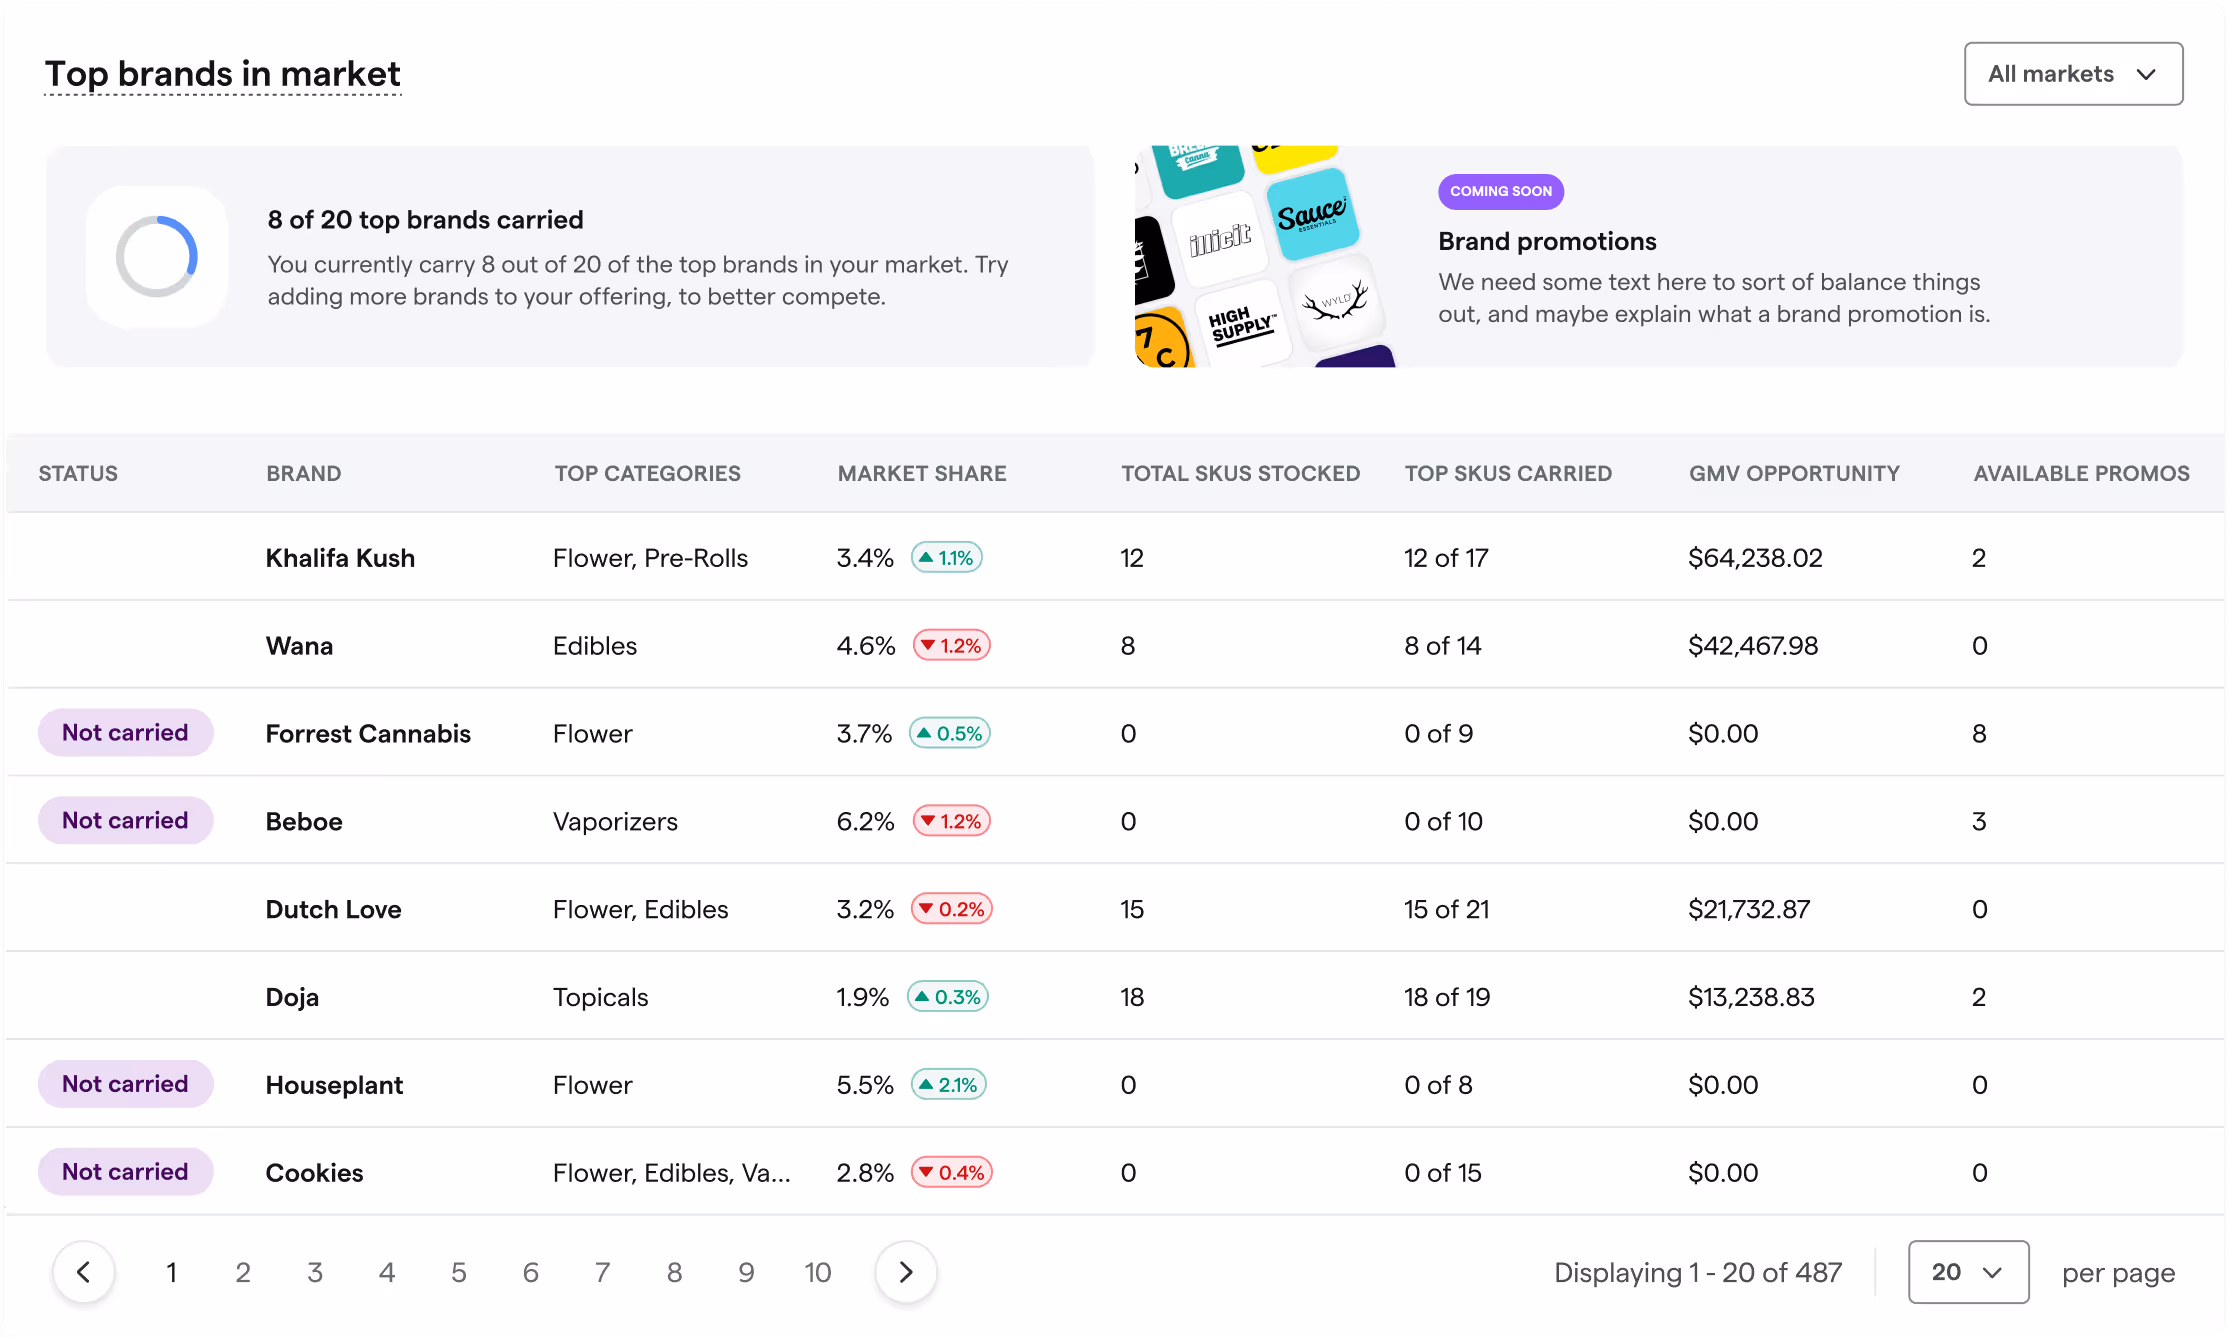The image size is (2228, 1338).
Task: Sort by Market Share column header
Action: (x=921, y=474)
